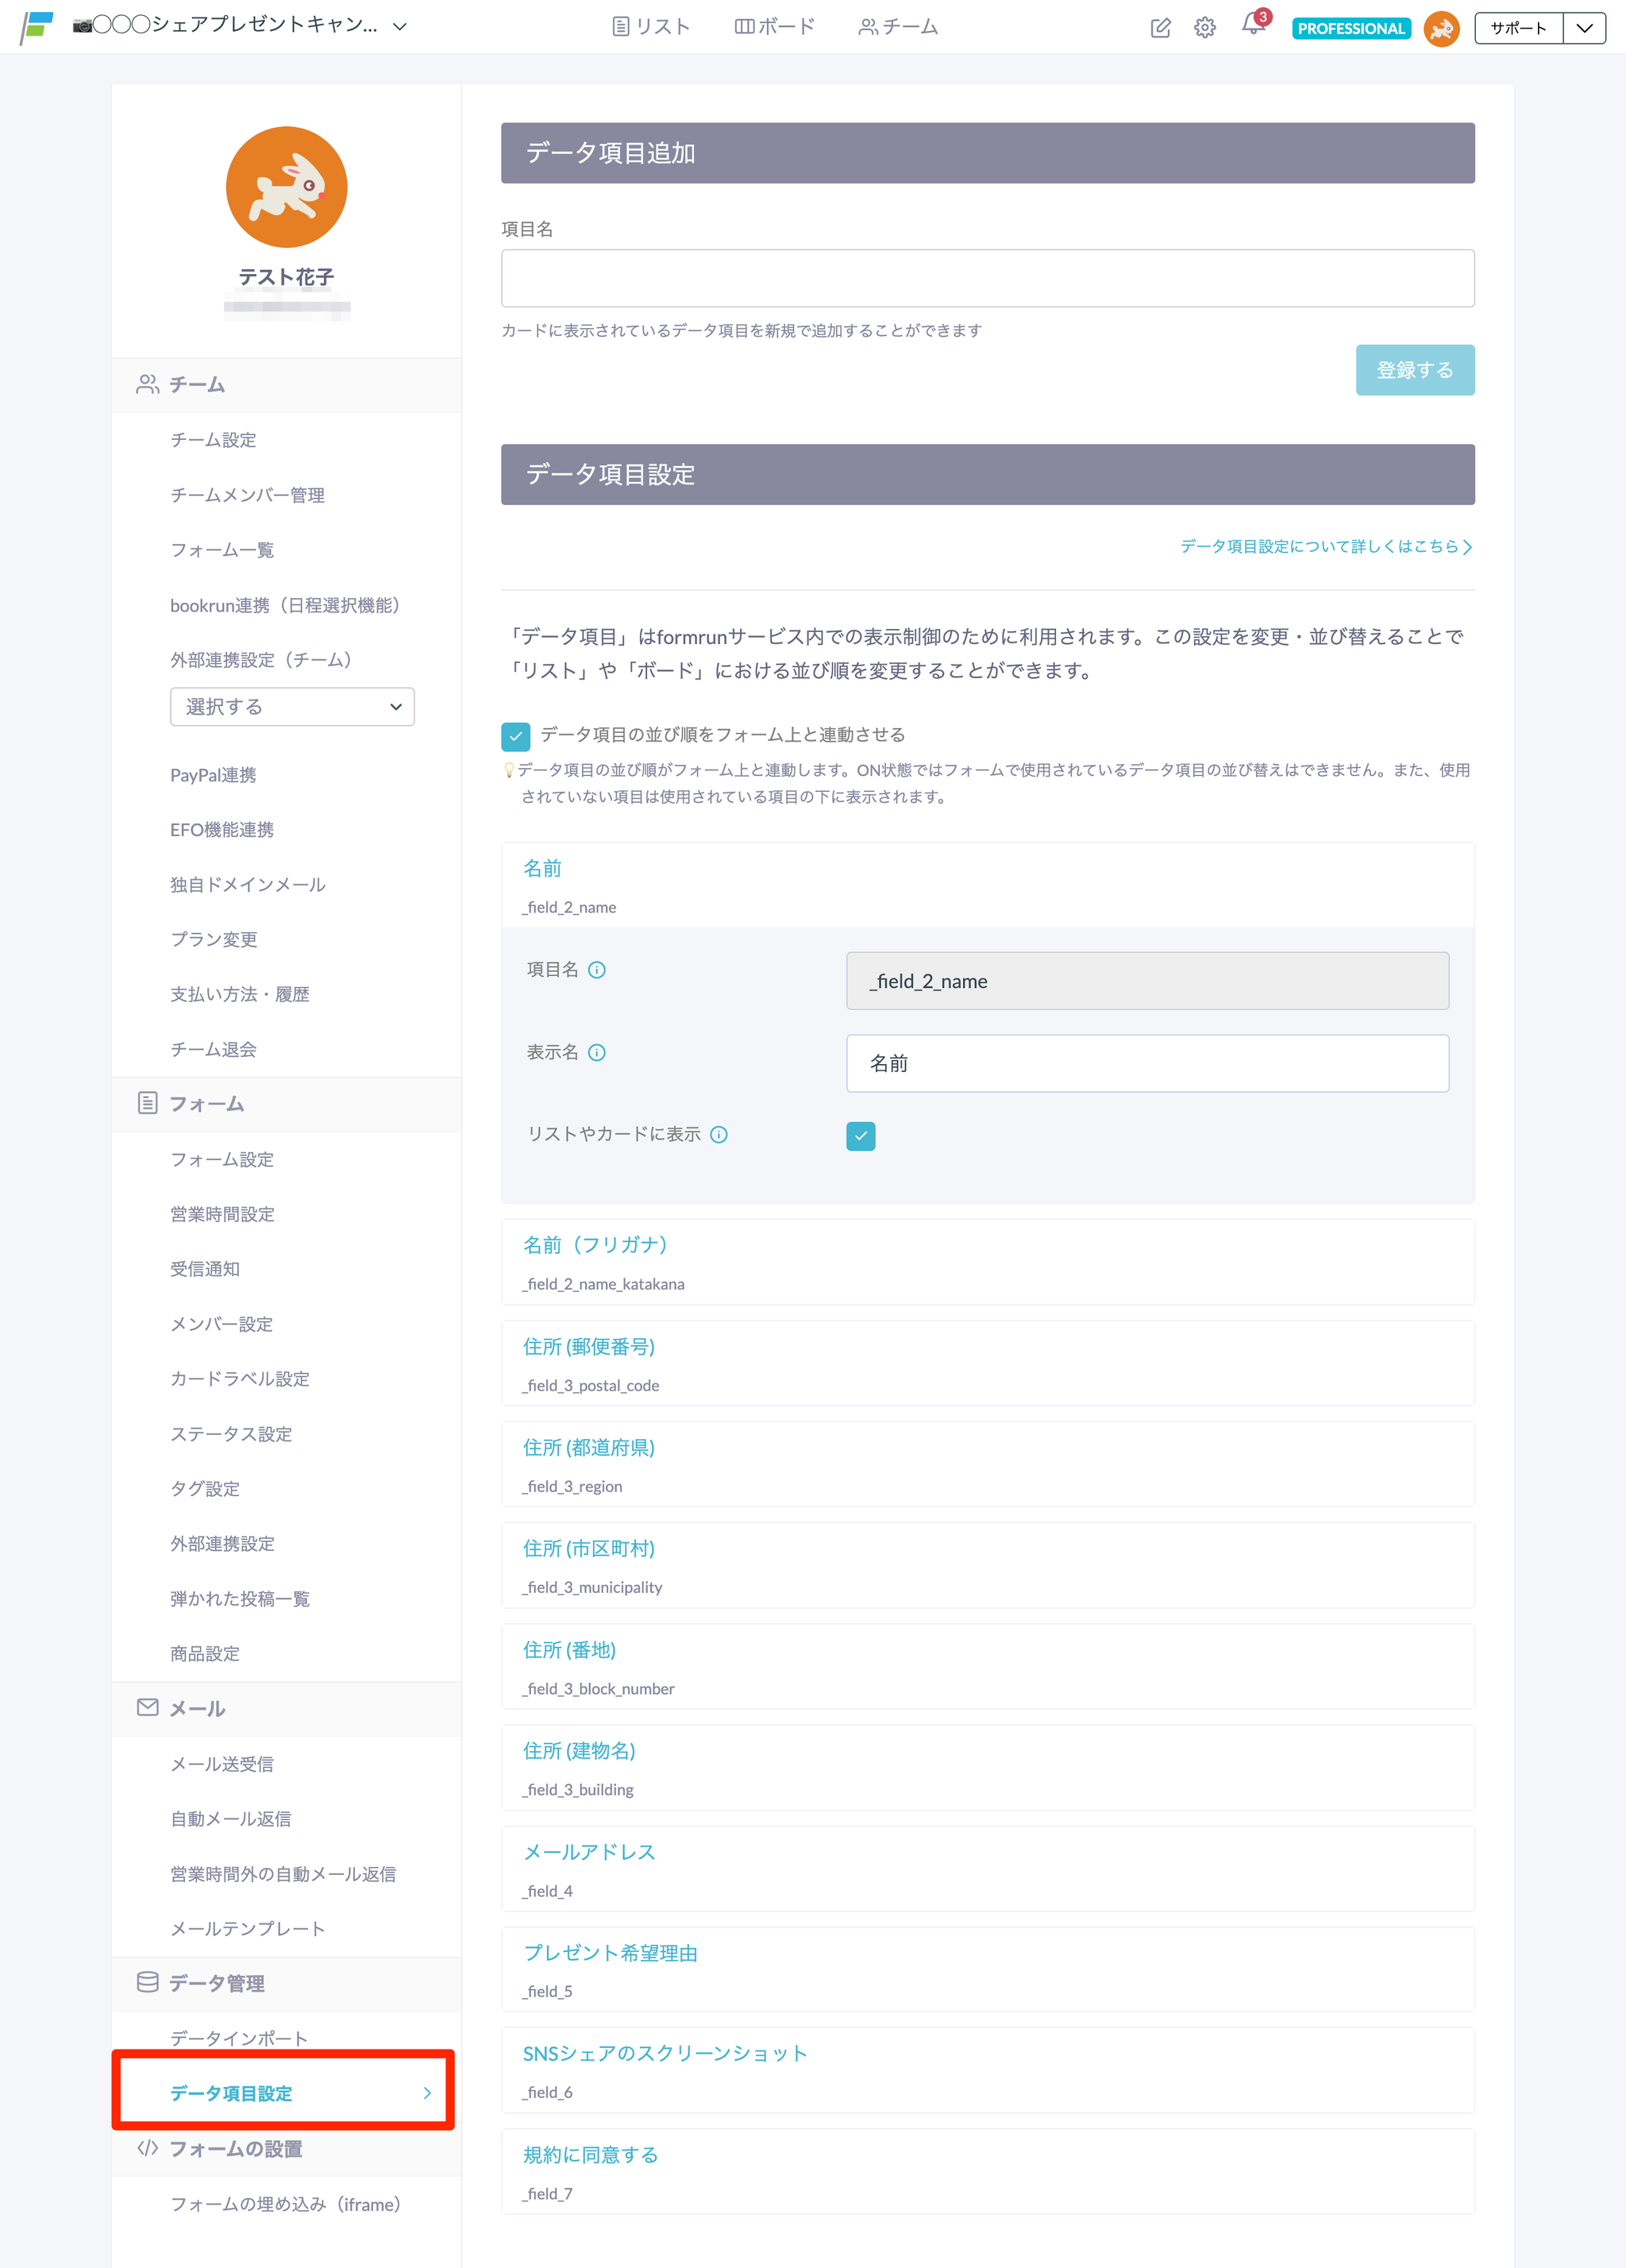Screen dimensions: 1626x2268
Task: Open the edit pencil icon in header
Action: (x=1160, y=28)
